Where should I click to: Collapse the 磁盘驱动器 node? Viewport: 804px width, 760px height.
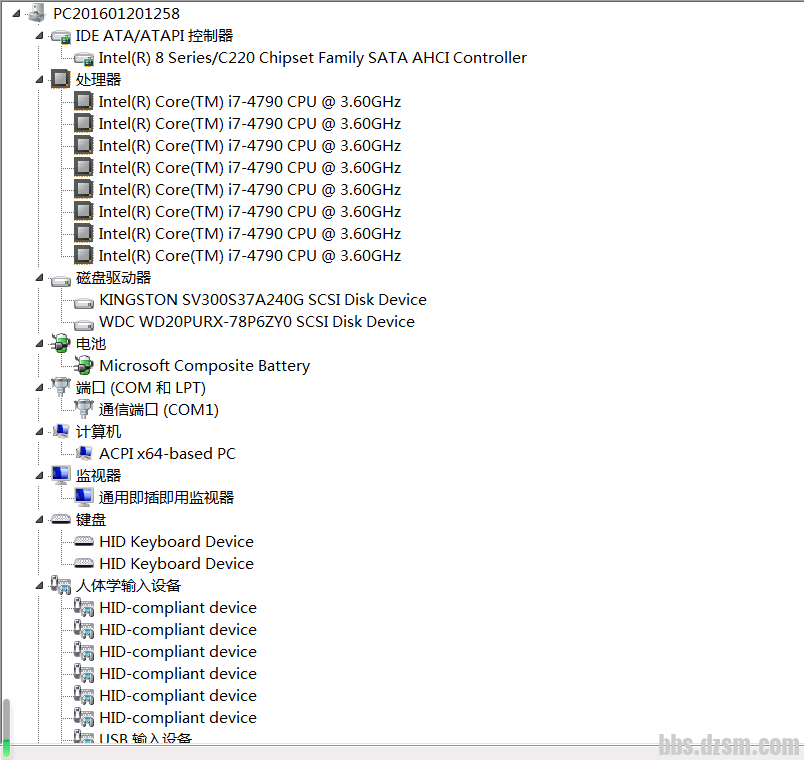coord(40,278)
